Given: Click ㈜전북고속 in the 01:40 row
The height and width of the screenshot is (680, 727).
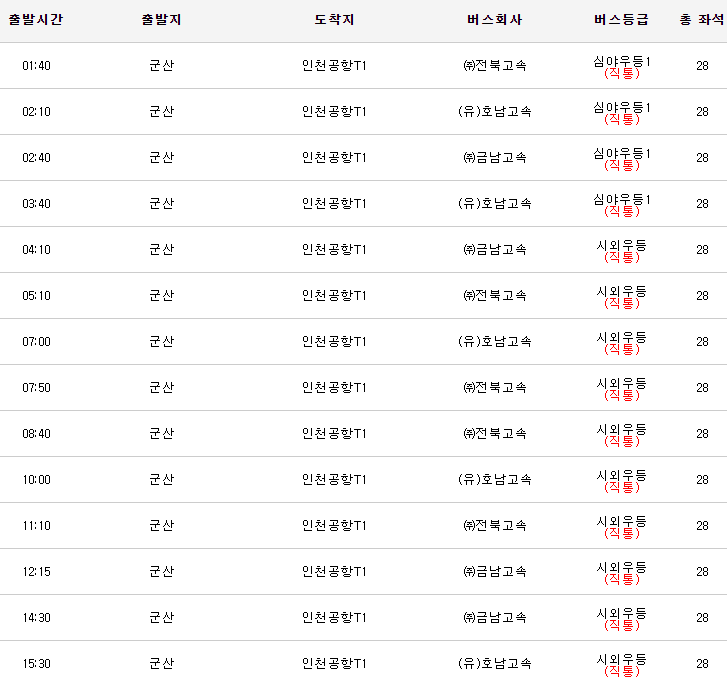Looking at the screenshot, I should [495, 65].
